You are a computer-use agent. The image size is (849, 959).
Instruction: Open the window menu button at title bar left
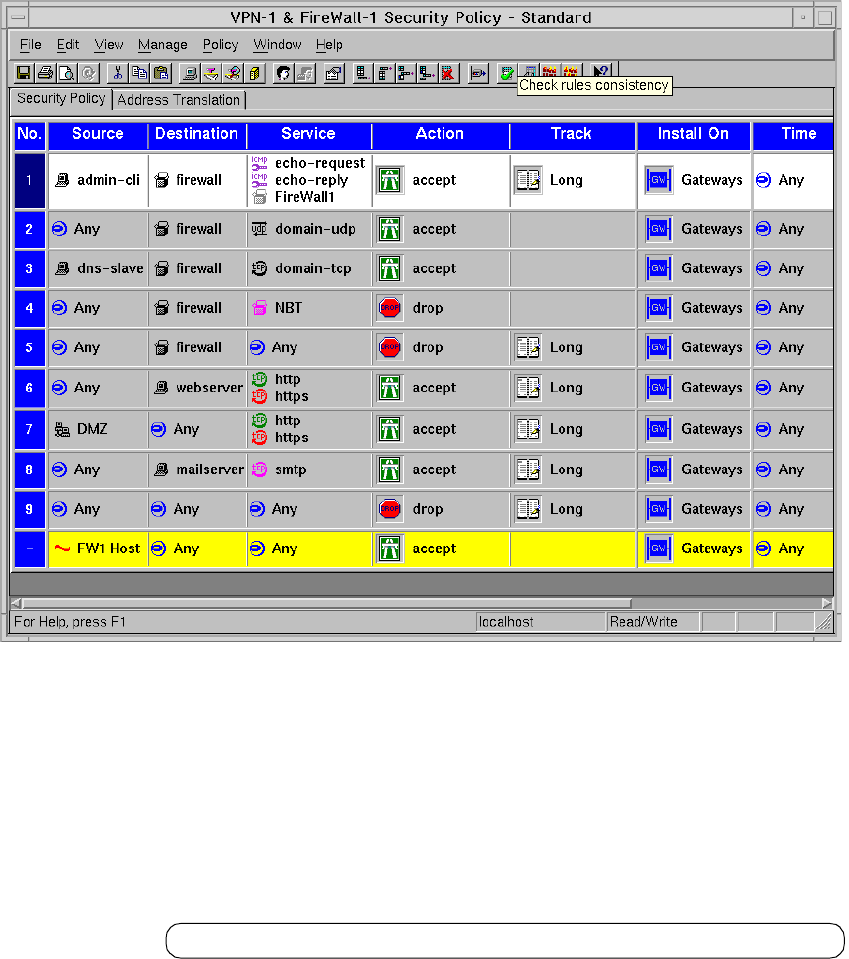point(18,17)
